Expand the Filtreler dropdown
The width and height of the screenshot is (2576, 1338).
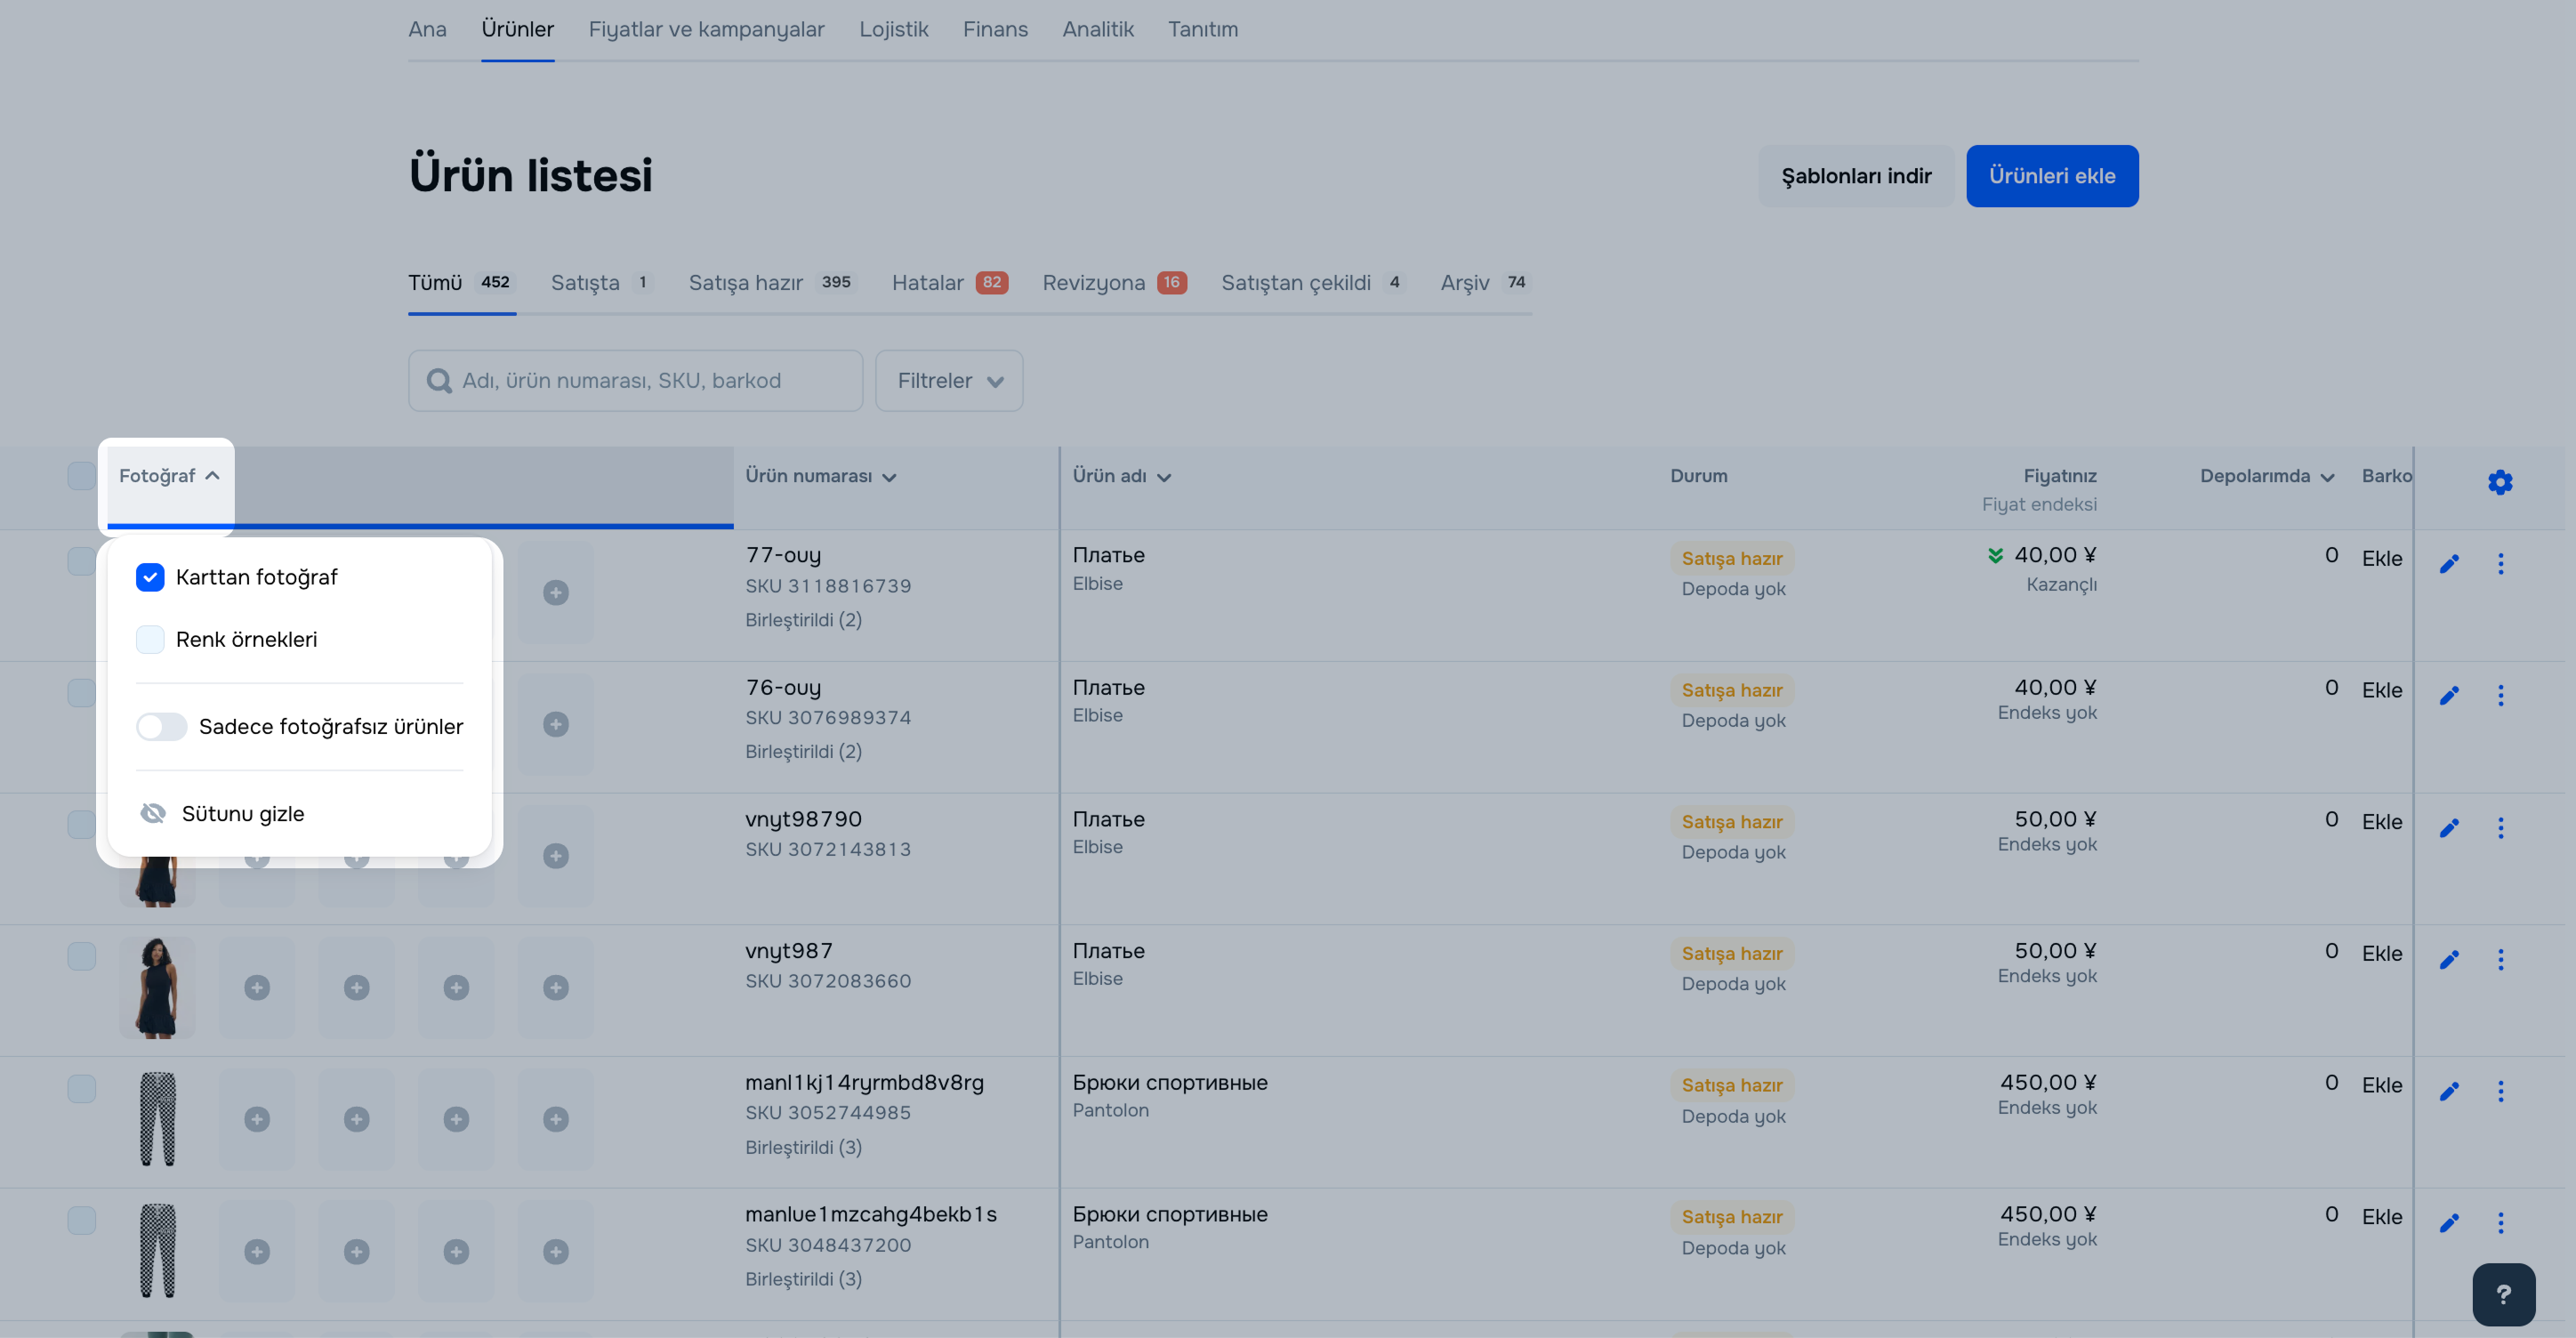(948, 381)
